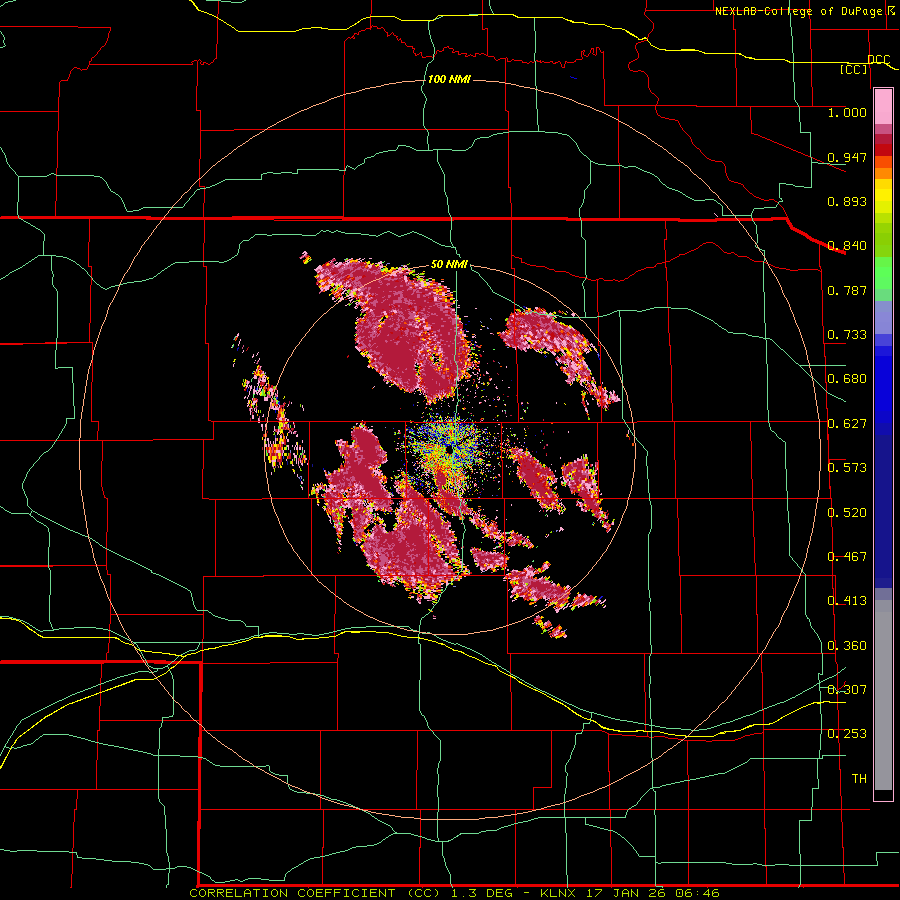Click the 0.627 scale value
This screenshot has height=900, width=900.
coord(847,424)
